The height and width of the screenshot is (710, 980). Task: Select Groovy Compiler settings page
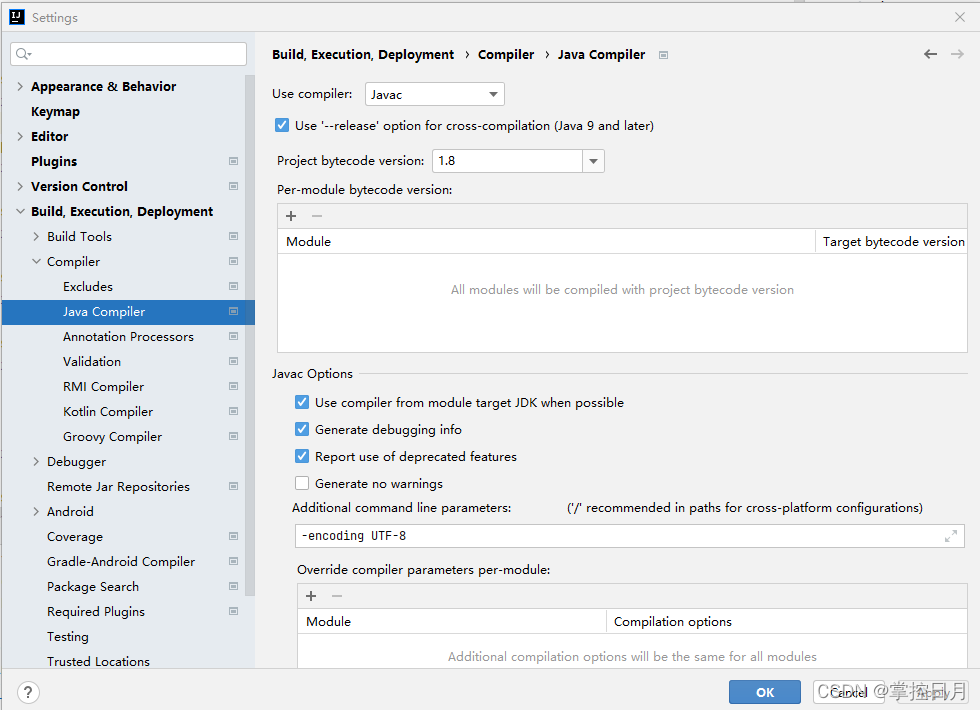tap(112, 437)
